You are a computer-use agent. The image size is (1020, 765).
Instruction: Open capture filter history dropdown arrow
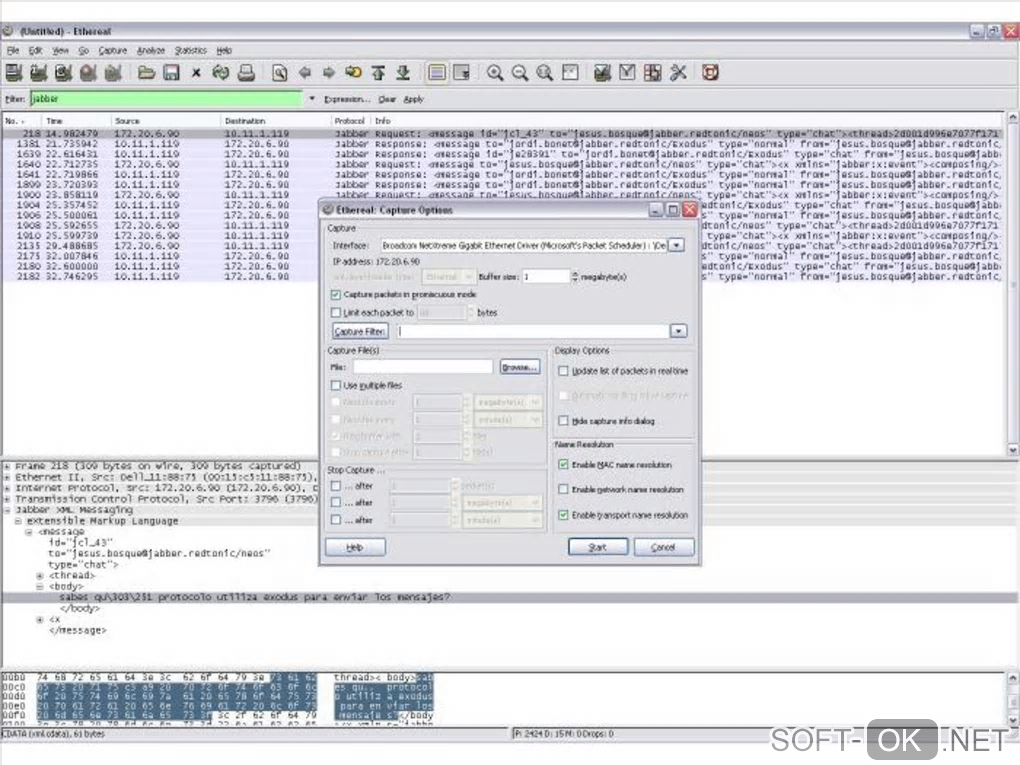pos(678,331)
